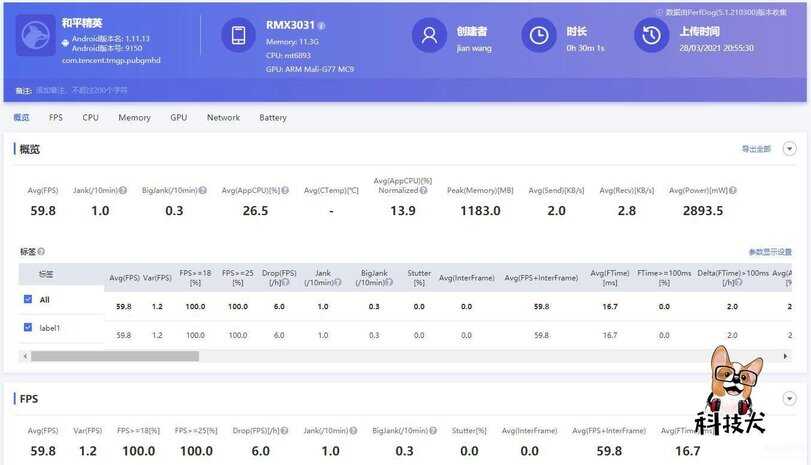The height and width of the screenshot is (465, 811).
Task: Toggle the All row checkbox
Action: (x=28, y=299)
